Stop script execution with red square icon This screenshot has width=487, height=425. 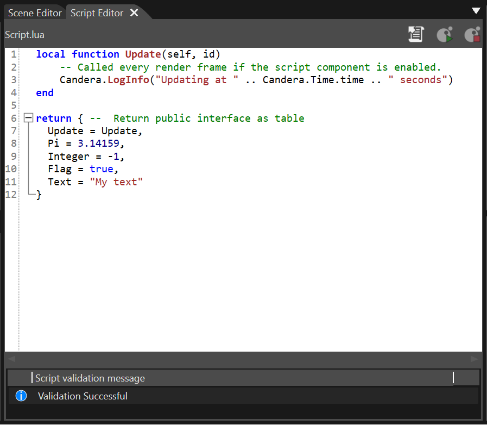click(472, 34)
